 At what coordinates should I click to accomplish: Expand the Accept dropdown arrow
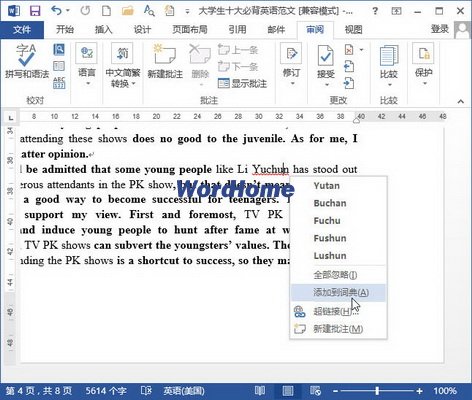pyautogui.click(x=327, y=85)
